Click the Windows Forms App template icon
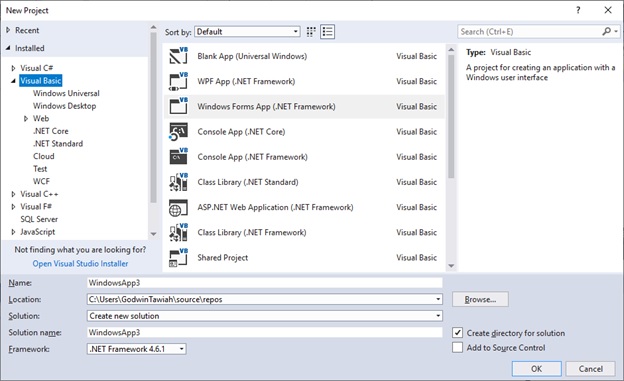The height and width of the screenshot is (381, 624). pos(178,106)
